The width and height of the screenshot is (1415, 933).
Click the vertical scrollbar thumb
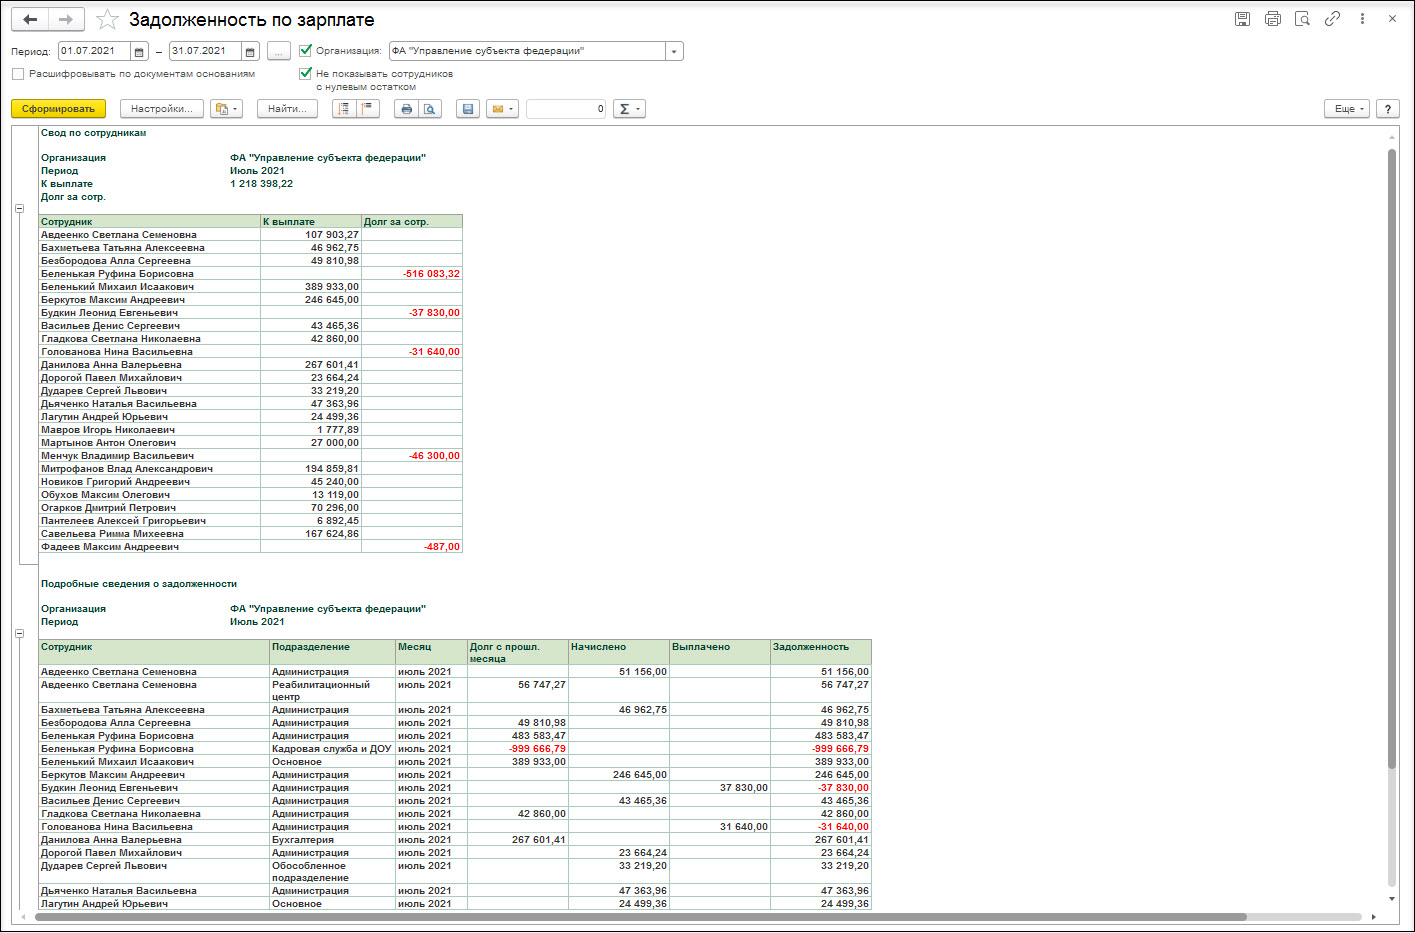1391,458
